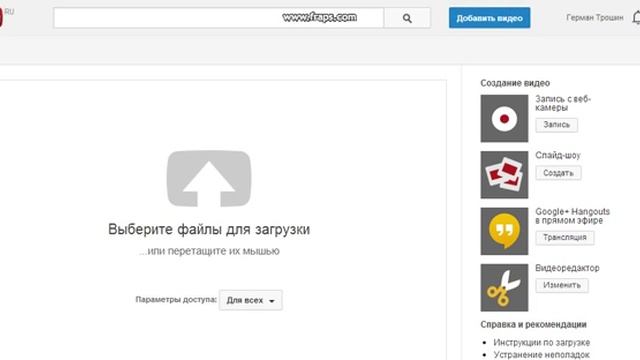Click the search magnifier button
The width and height of the screenshot is (640, 360).
tap(407, 18)
